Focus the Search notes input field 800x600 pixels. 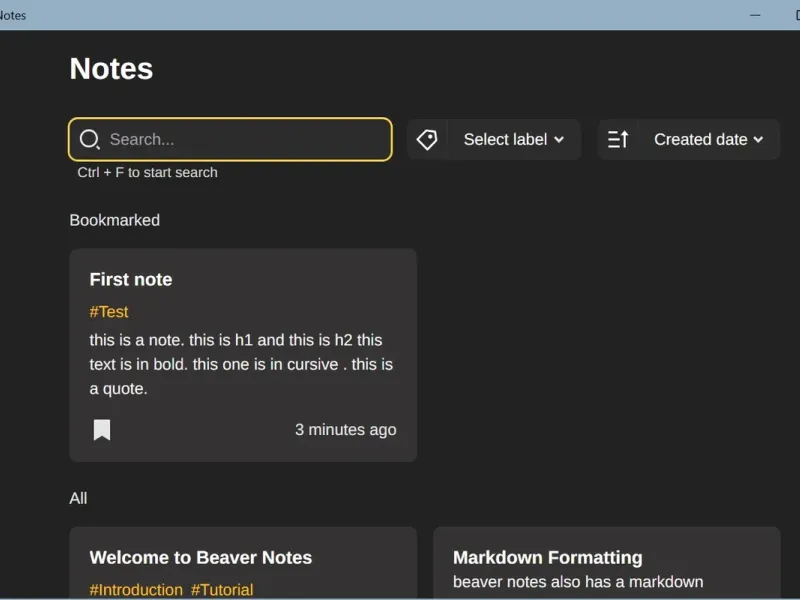coord(245,140)
